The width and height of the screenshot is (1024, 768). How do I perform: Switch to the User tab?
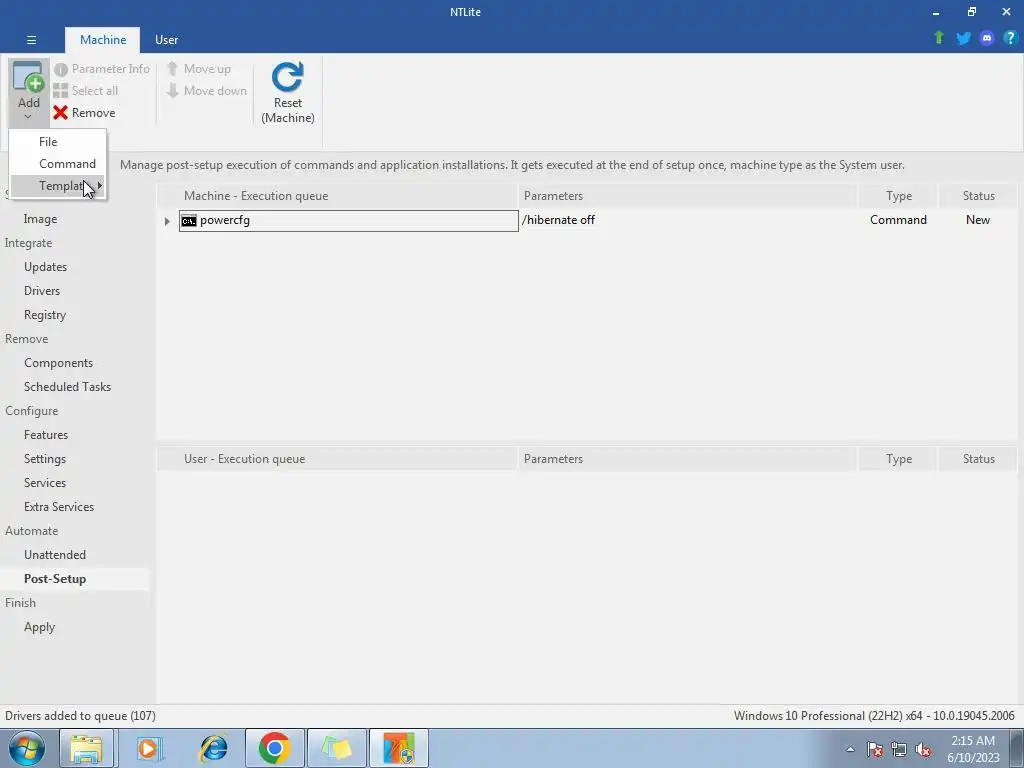167,40
